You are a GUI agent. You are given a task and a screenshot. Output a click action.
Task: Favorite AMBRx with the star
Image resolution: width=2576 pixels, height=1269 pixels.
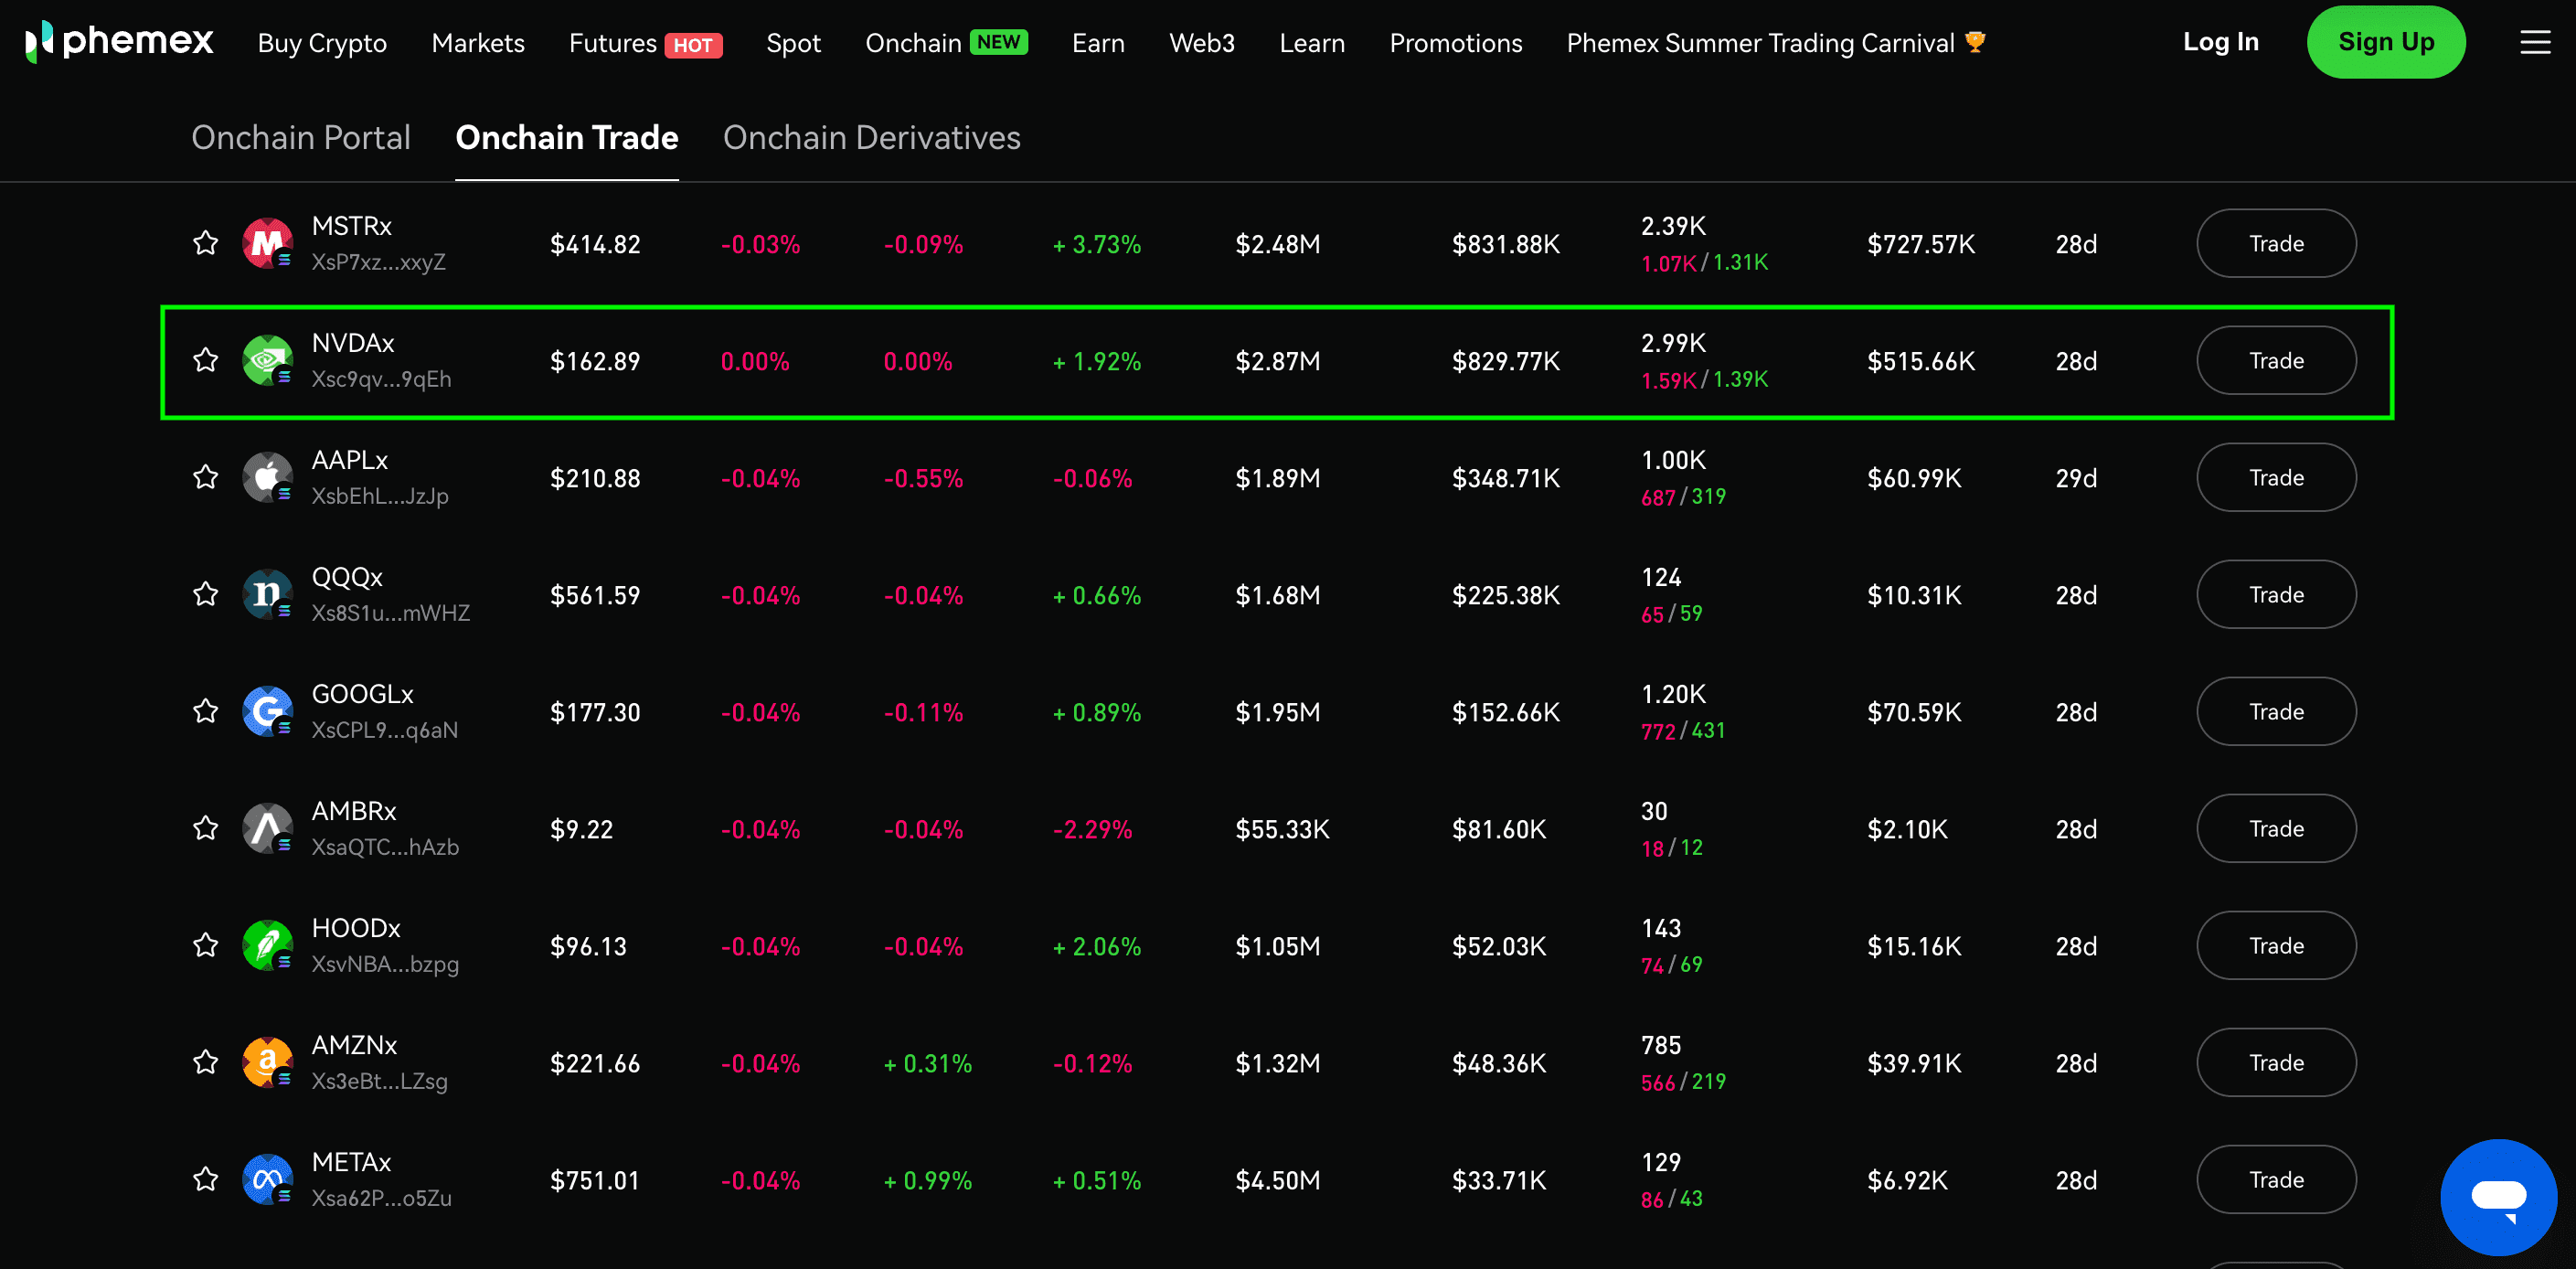[205, 828]
